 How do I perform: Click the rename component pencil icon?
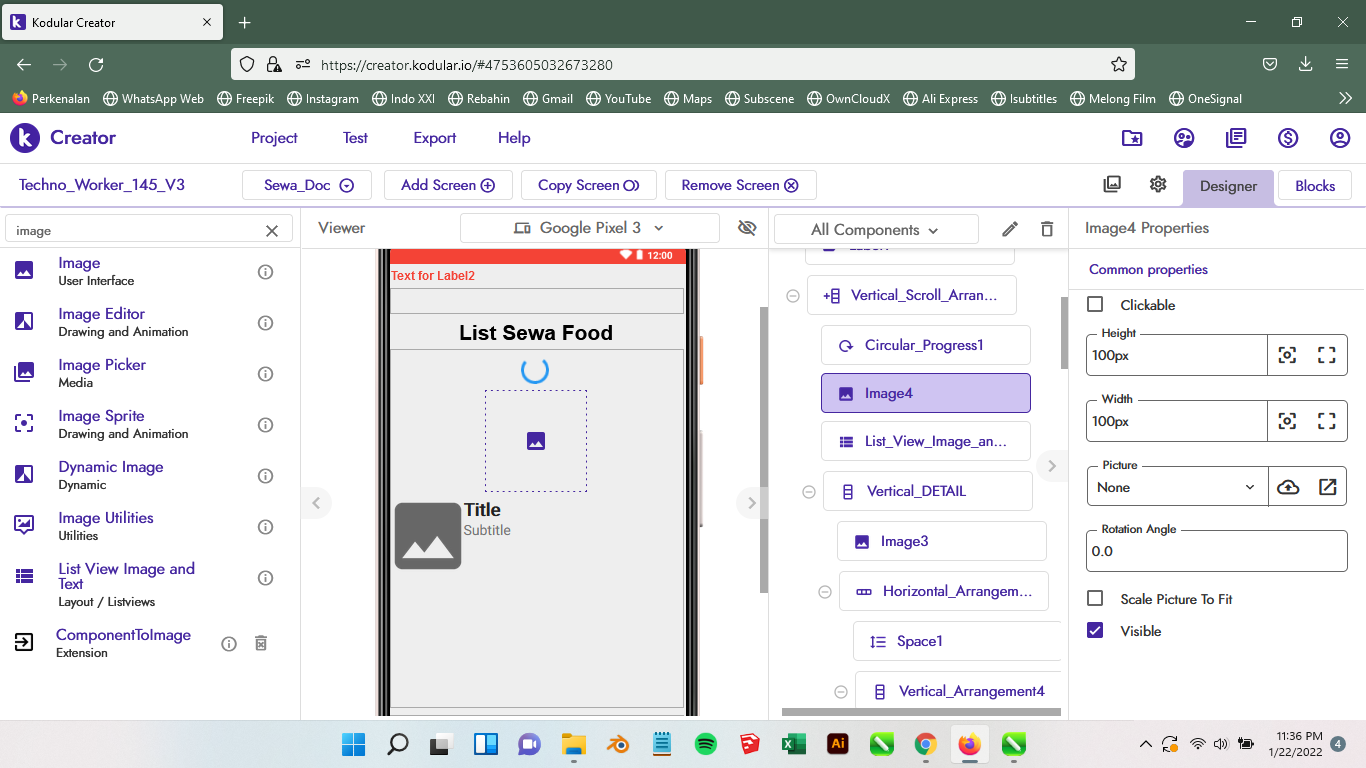pyautogui.click(x=1010, y=229)
